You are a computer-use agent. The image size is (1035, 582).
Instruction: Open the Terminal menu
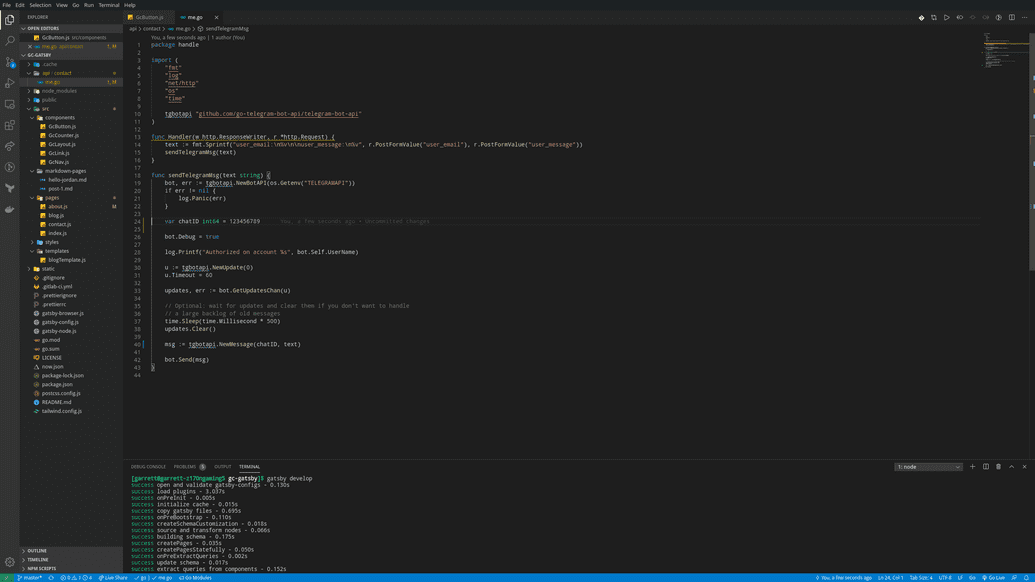[x=109, y=5]
